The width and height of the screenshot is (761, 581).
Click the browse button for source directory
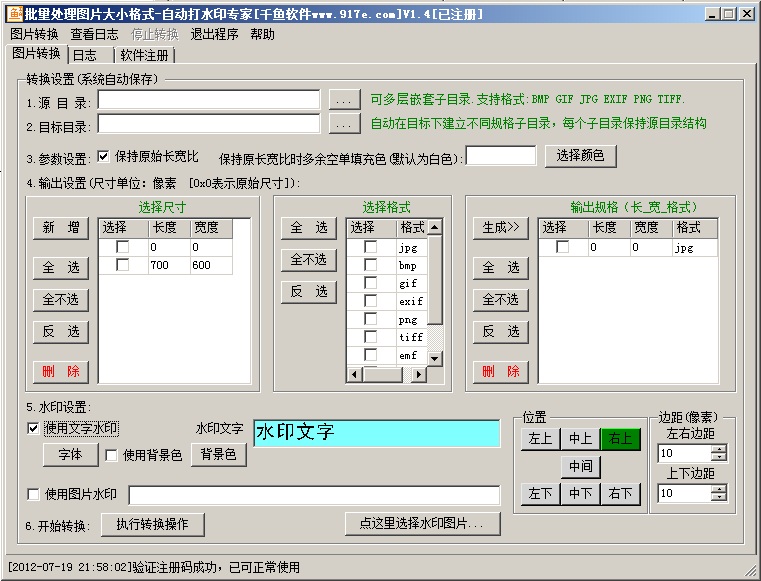click(344, 100)
